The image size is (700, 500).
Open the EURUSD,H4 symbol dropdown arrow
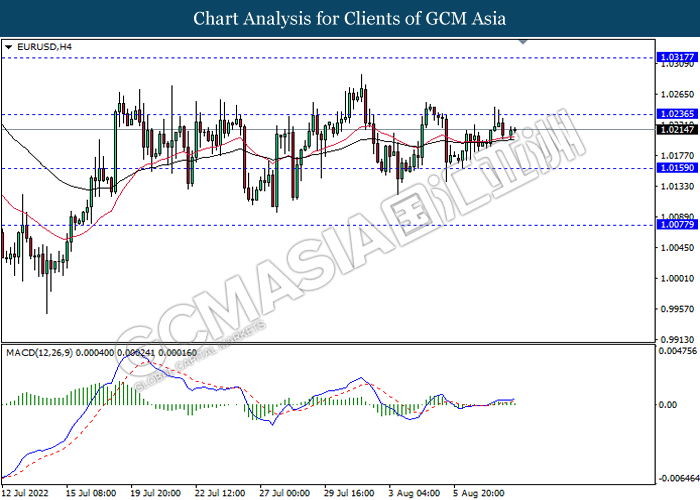(x=8, y=47)
